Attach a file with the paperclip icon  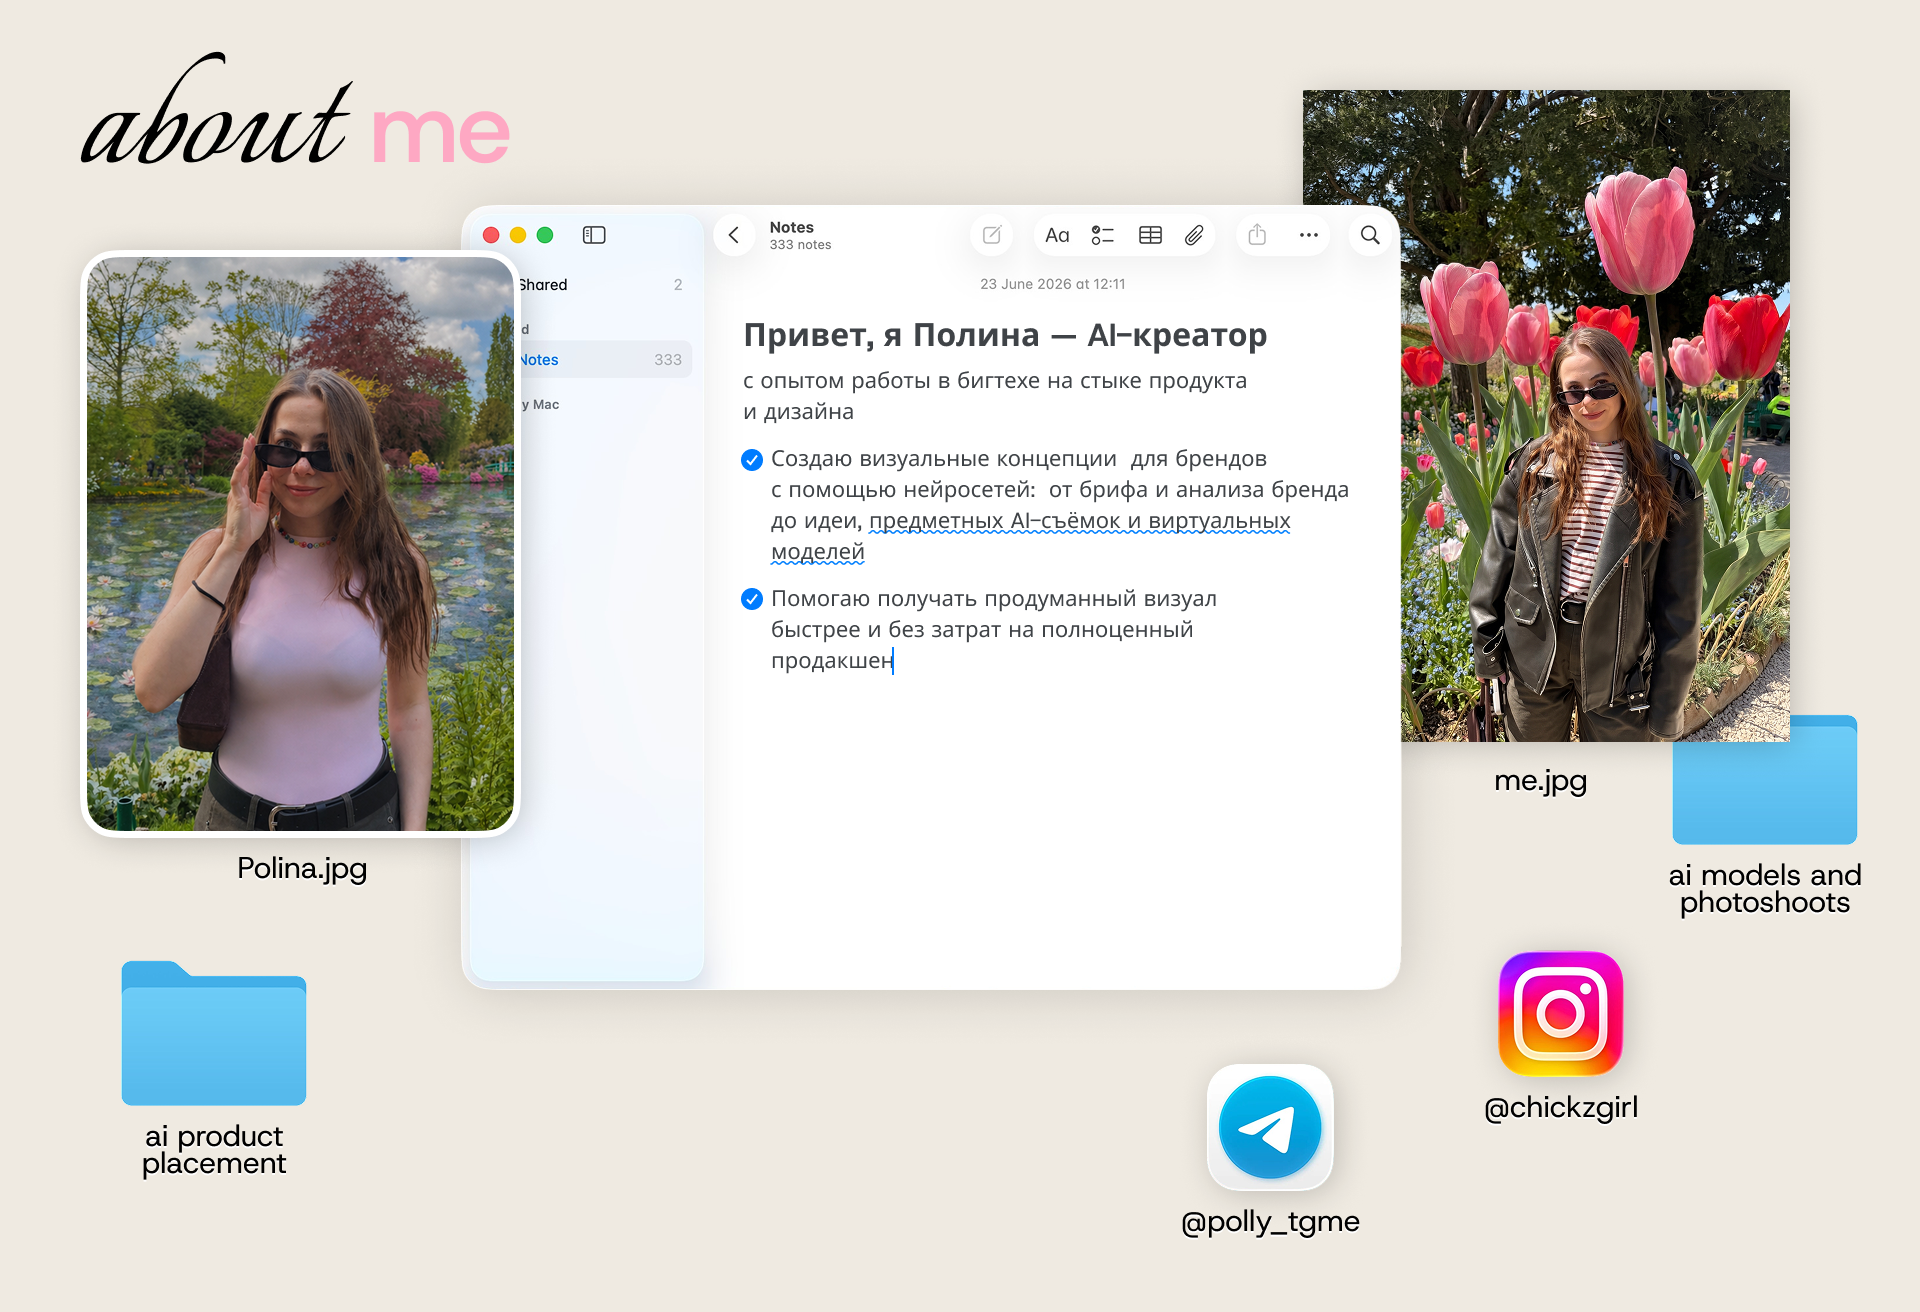tap(1194, 235)
